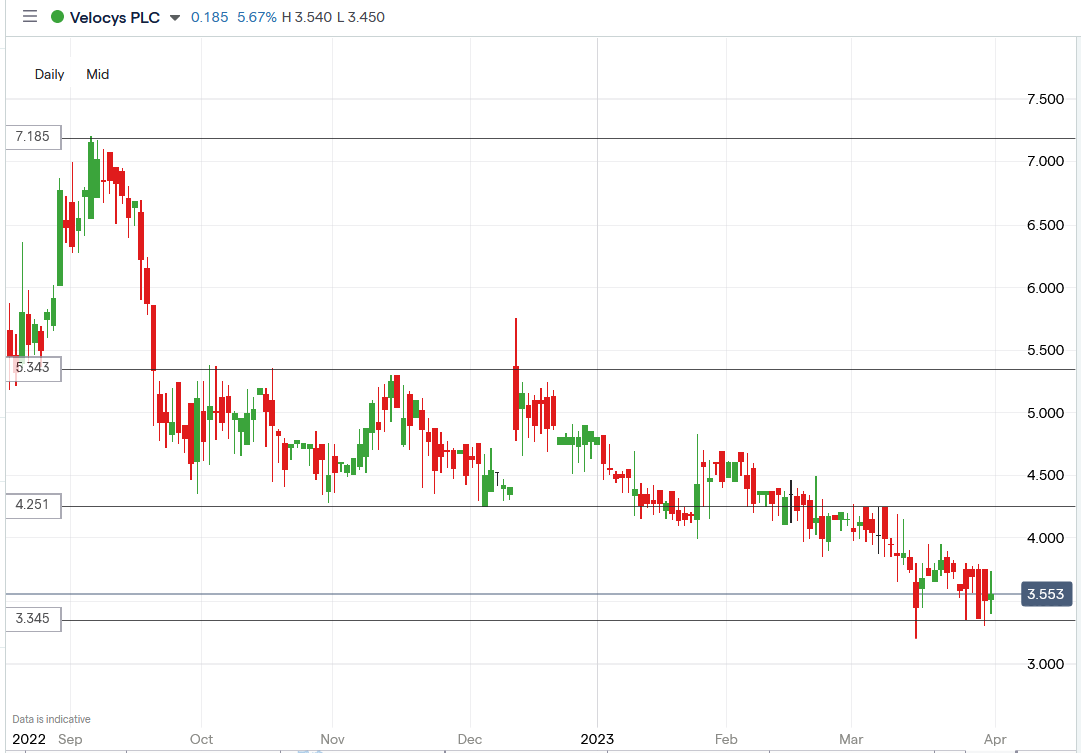This screenshot has height=753, width=1081.
Task: Click the Mar date axis label
Action: [851, 740]
